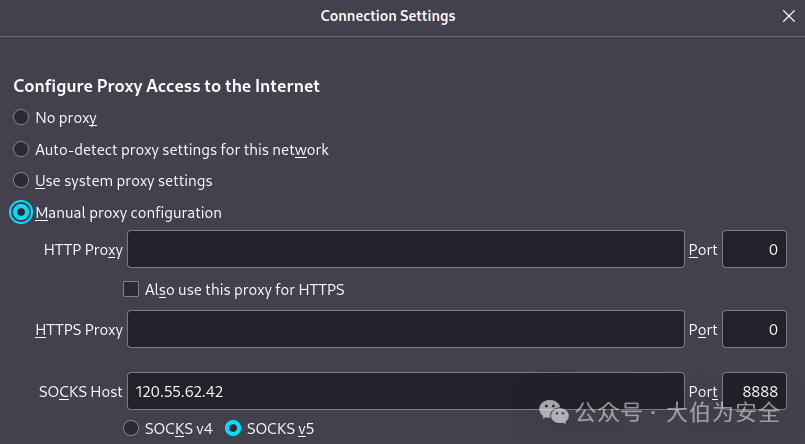Click the HTTP Proxy label
This screenshot has width=805, height=444.
pos(83,250)
